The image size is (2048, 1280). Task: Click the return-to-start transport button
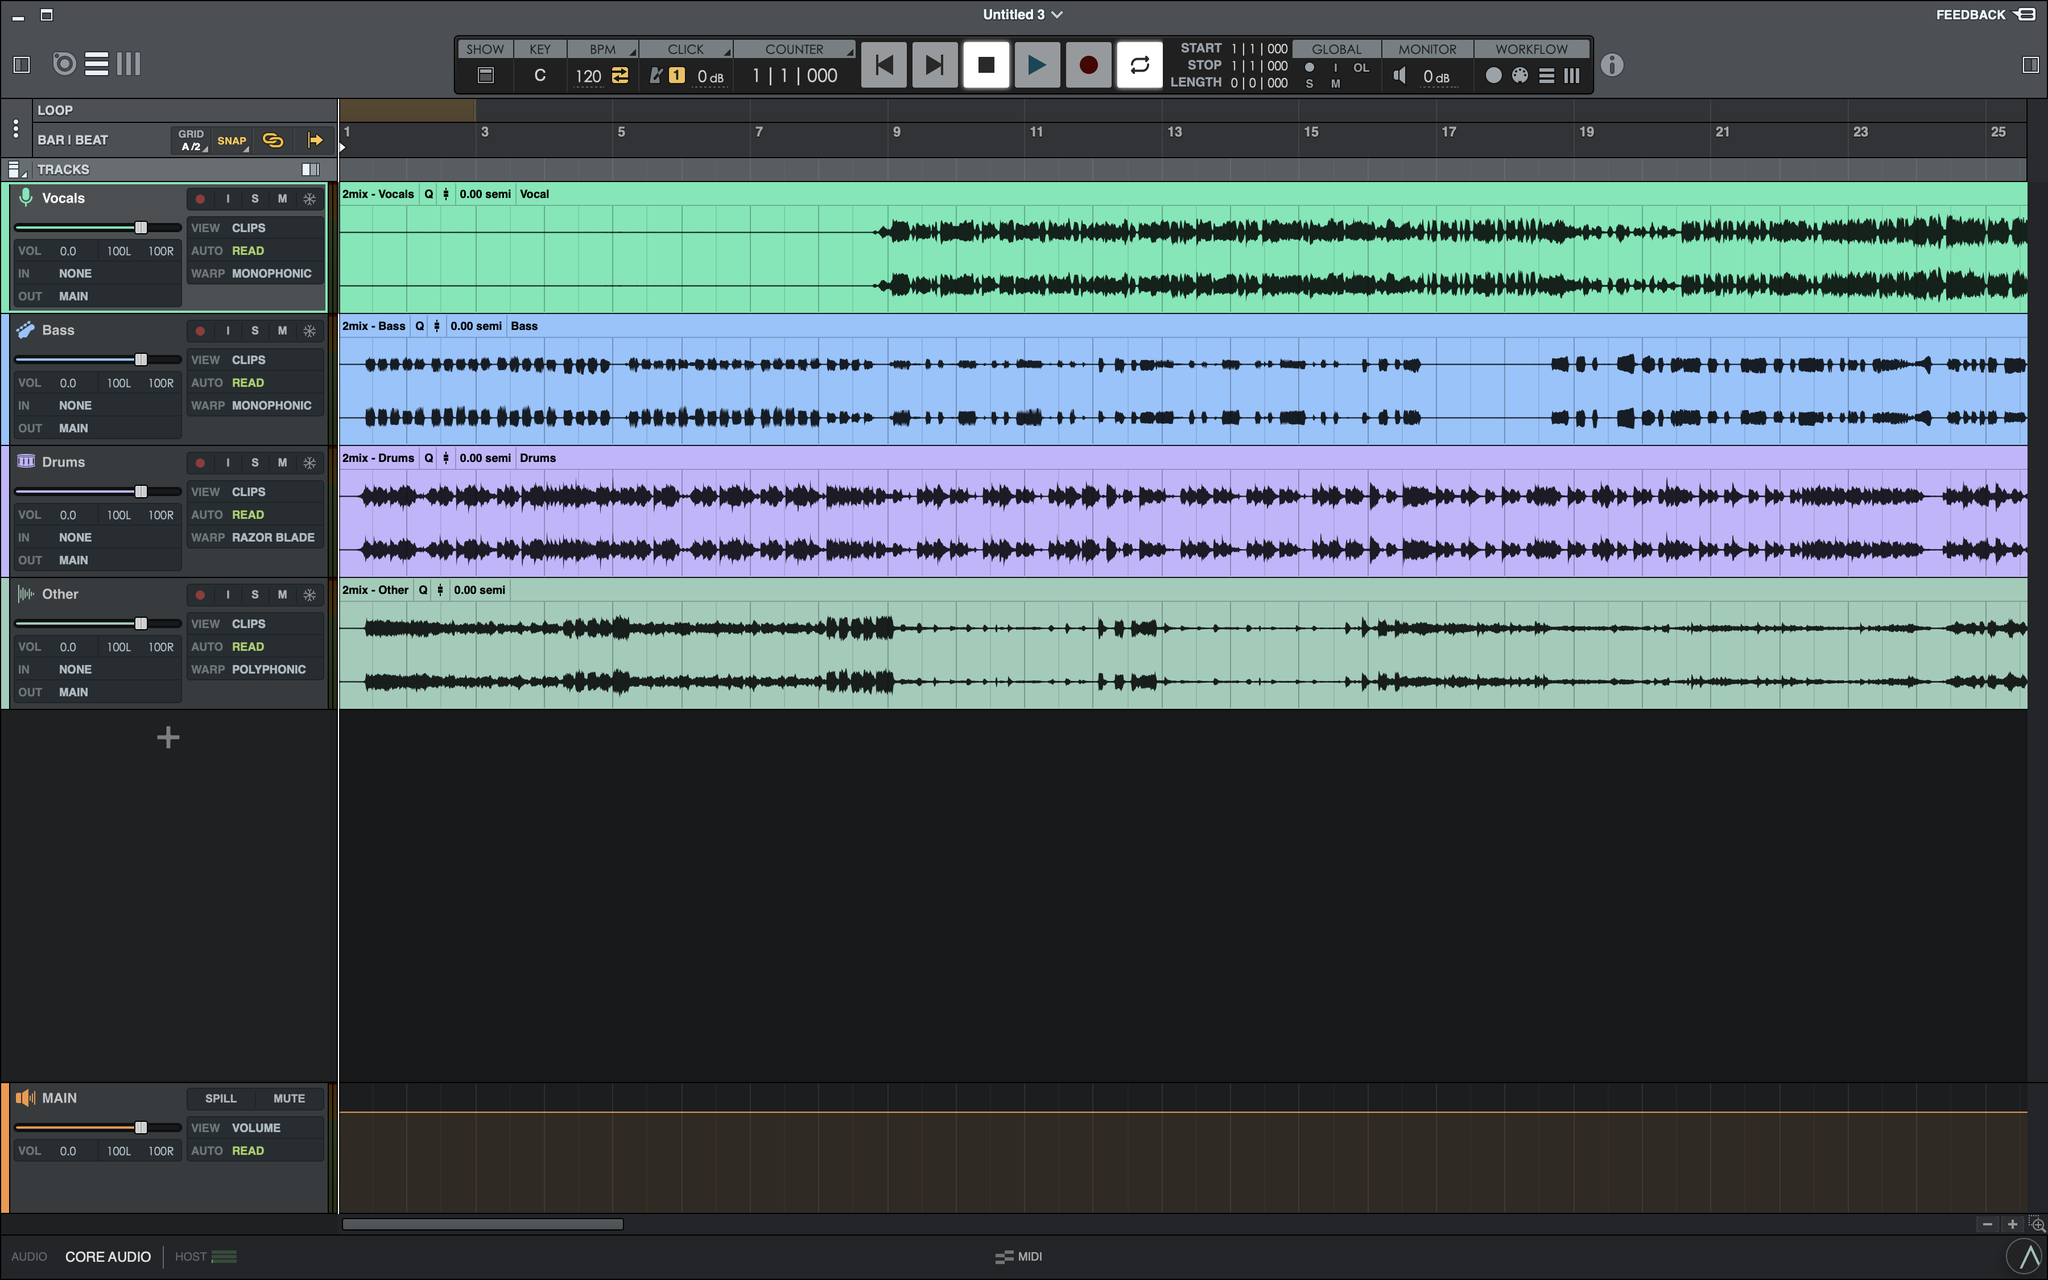pyautogui.click(x=884, y=65)
